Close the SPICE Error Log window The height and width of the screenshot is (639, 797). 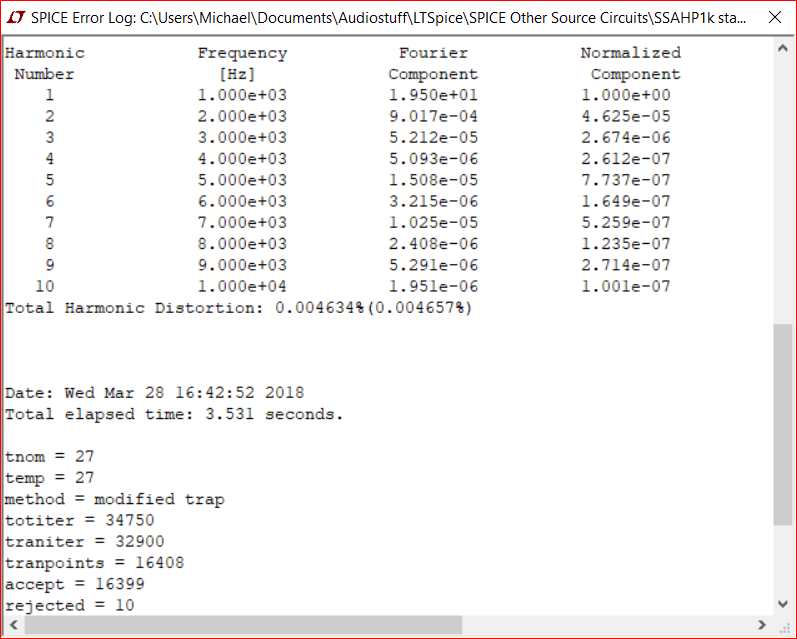point(775,17)
